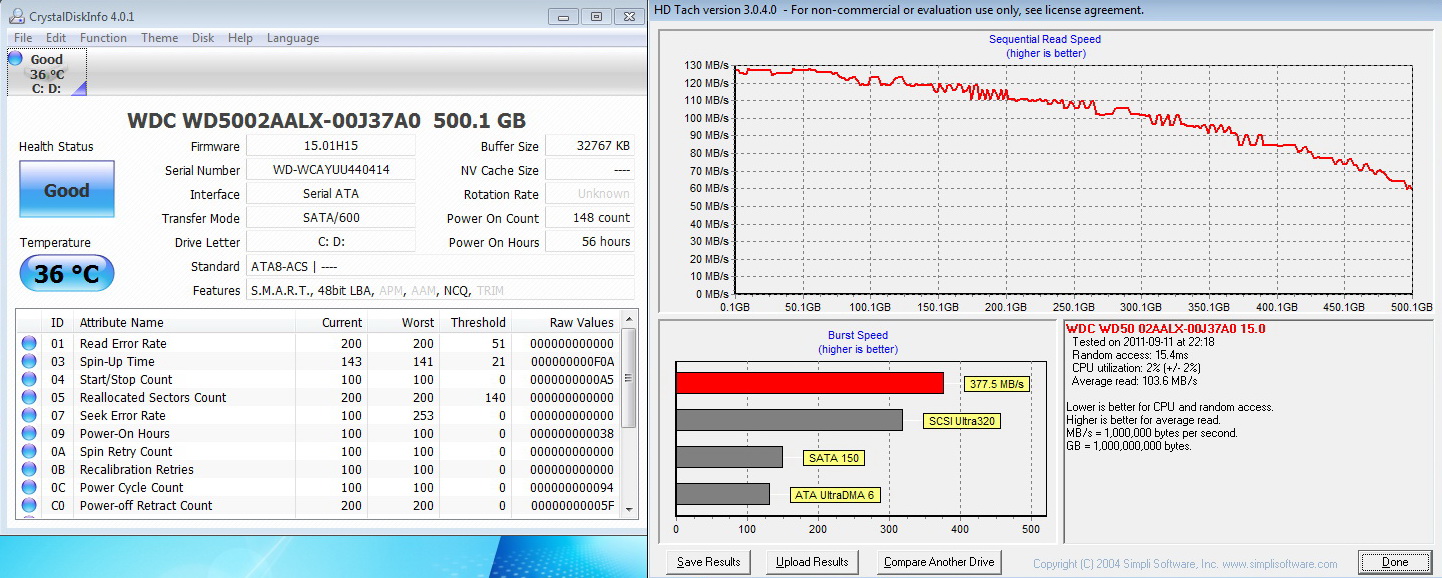Click Save Results in HD Tach
This screenshot has height=578, width=1442.
709,562
